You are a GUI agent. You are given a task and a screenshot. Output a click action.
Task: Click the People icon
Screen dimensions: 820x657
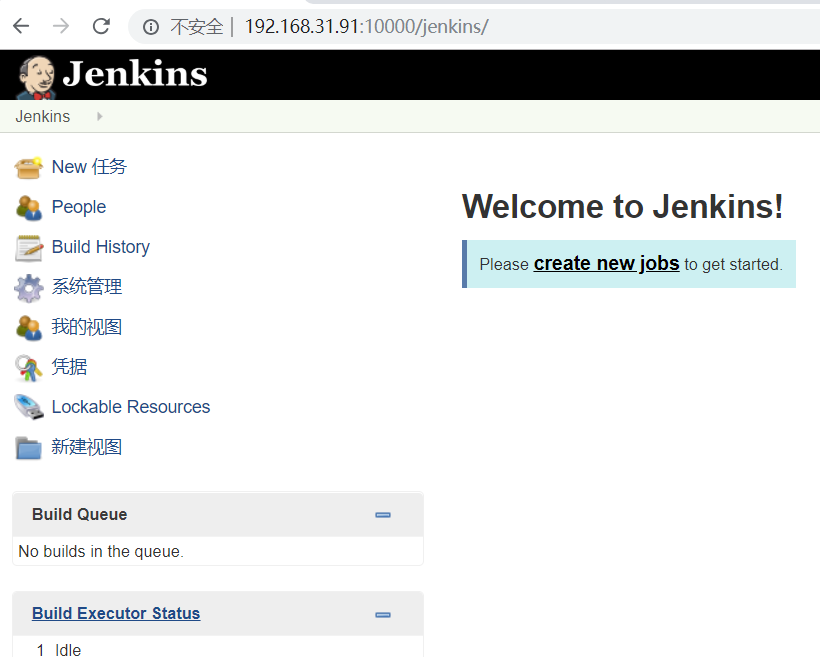[29, 208]
